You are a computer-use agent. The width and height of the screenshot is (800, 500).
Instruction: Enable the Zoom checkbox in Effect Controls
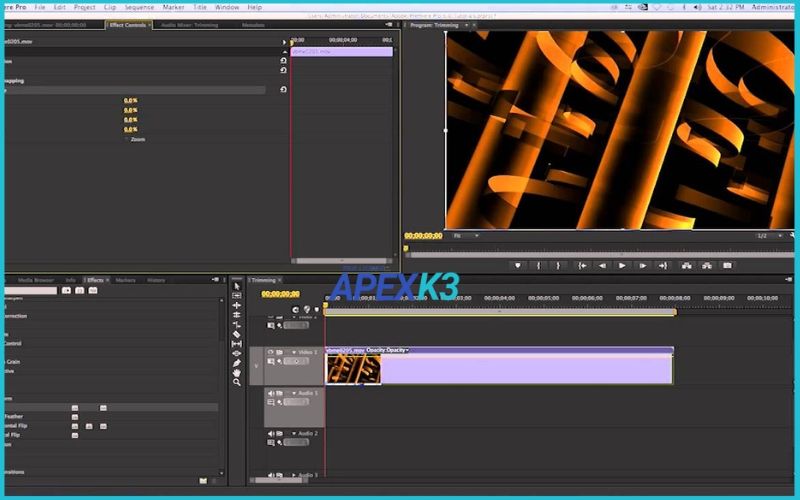click(x=126, y=139)
